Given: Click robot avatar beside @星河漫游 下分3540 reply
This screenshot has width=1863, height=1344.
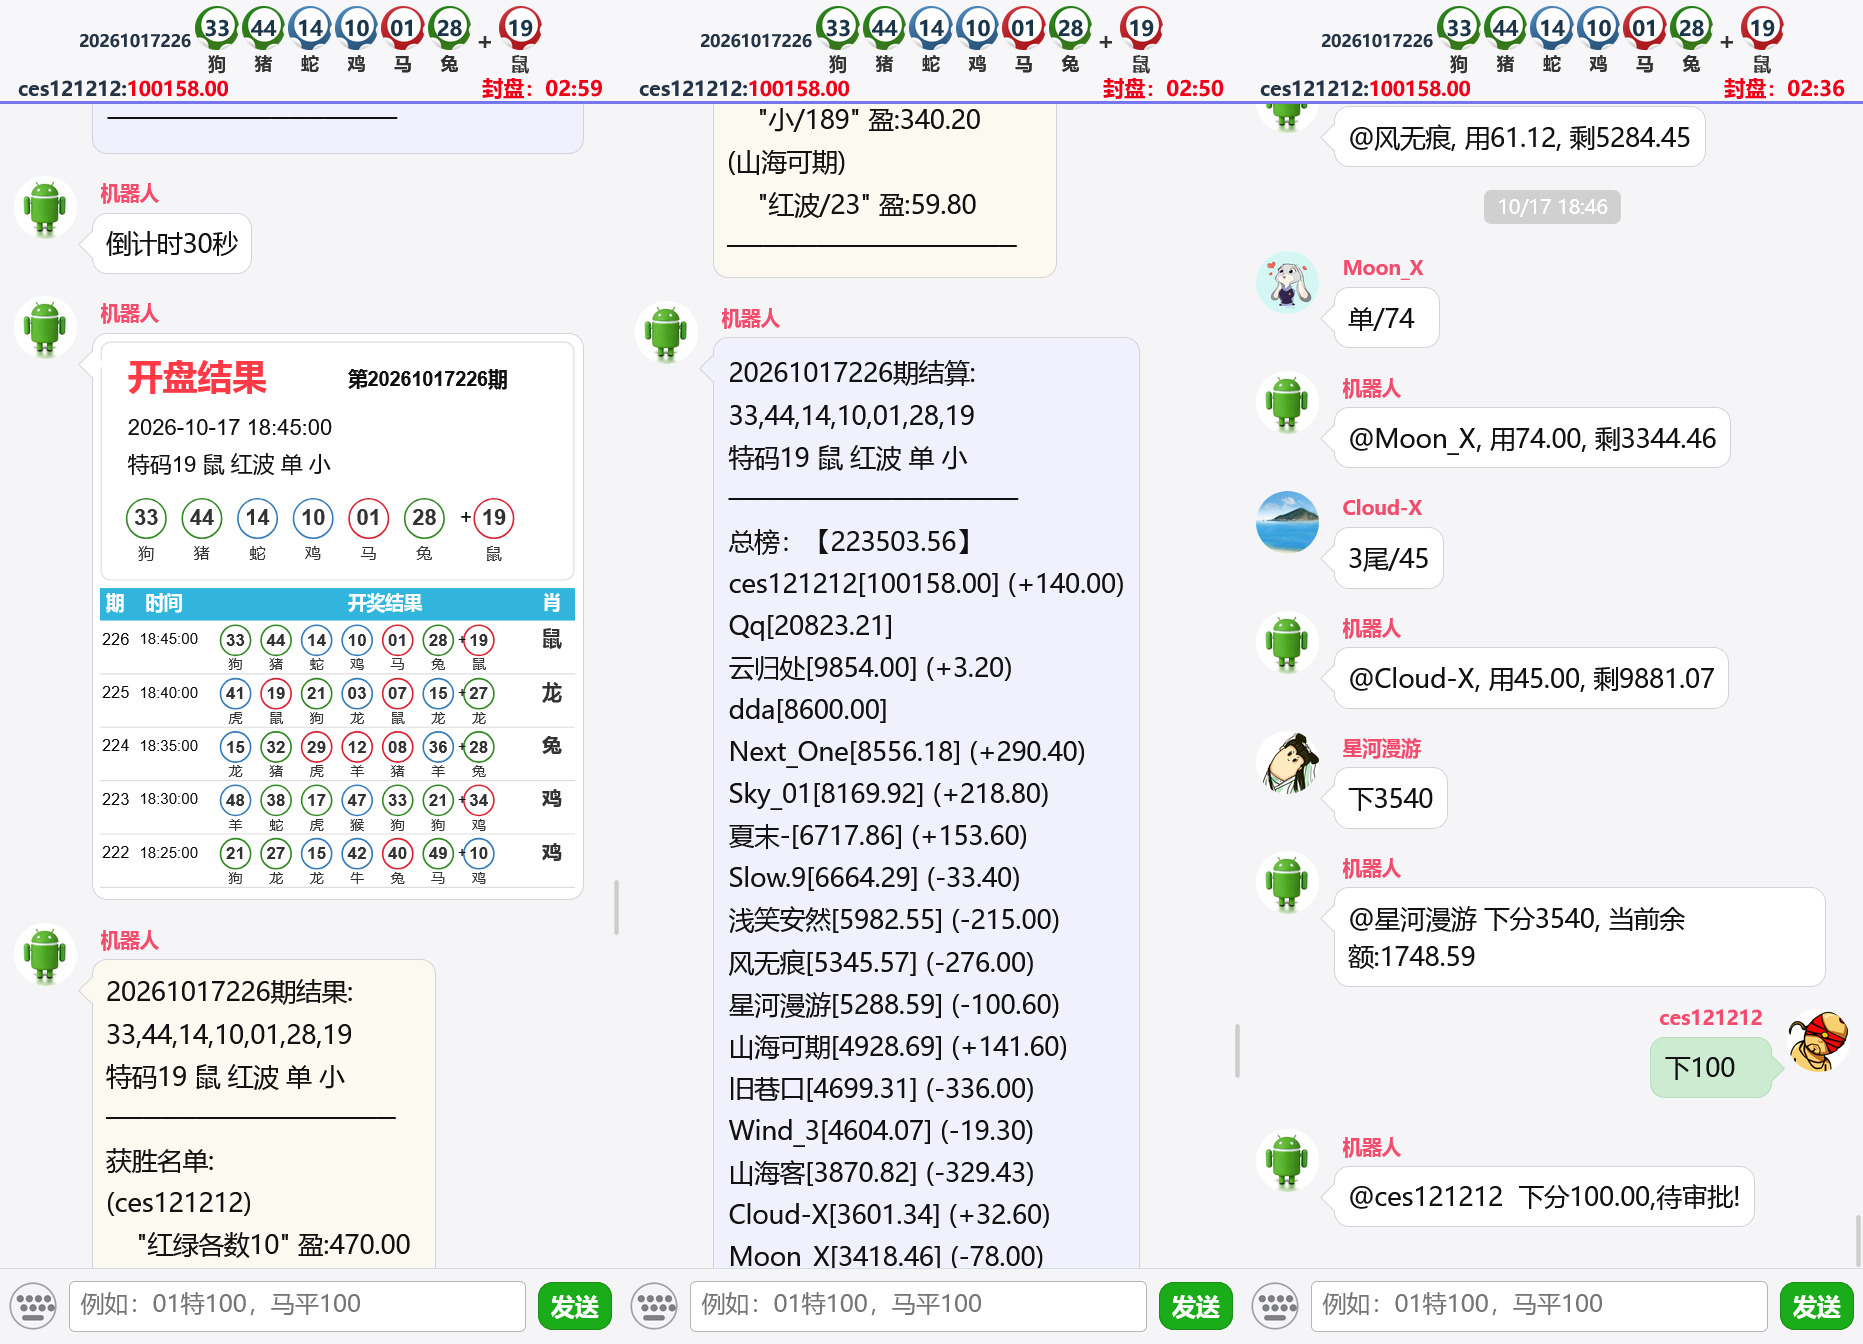Looking at the screenshot, I should click(x=1287, y=883).
